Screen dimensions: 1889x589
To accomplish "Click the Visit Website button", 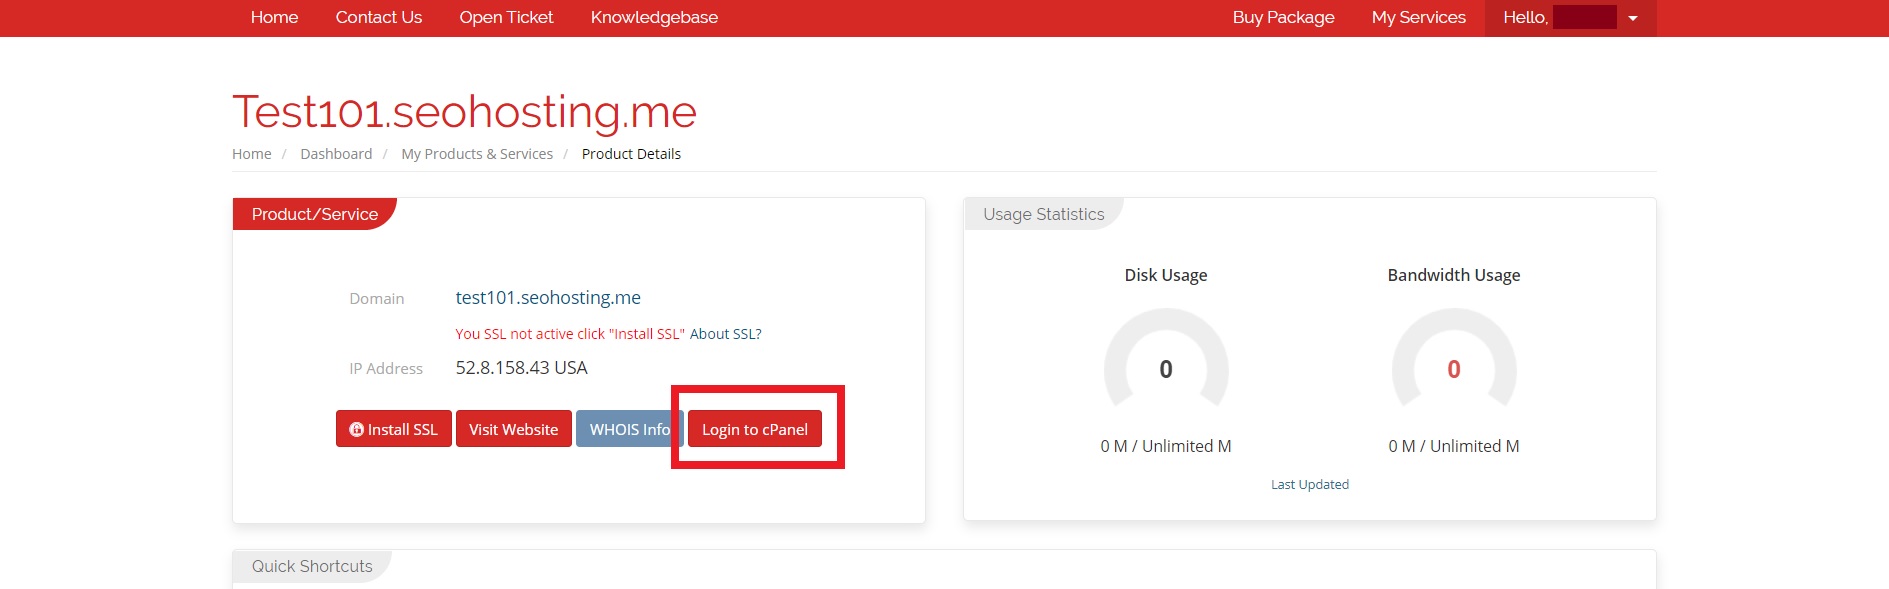I will coord(514,429).
